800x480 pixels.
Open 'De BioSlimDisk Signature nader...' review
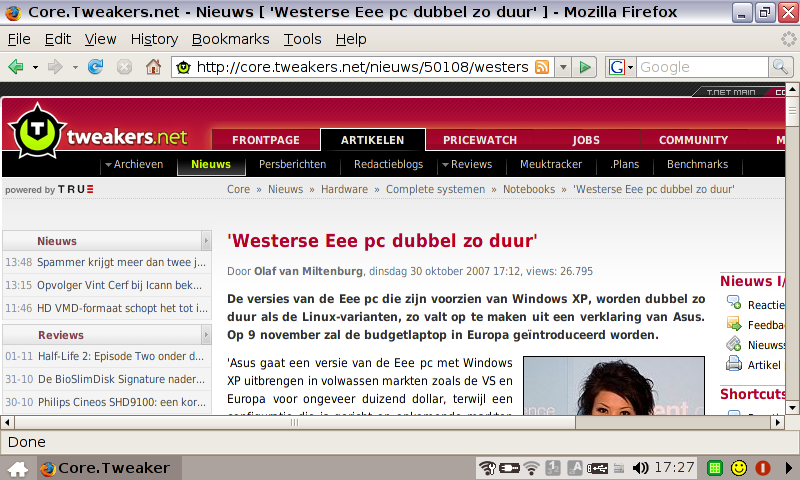pos(121,379)
